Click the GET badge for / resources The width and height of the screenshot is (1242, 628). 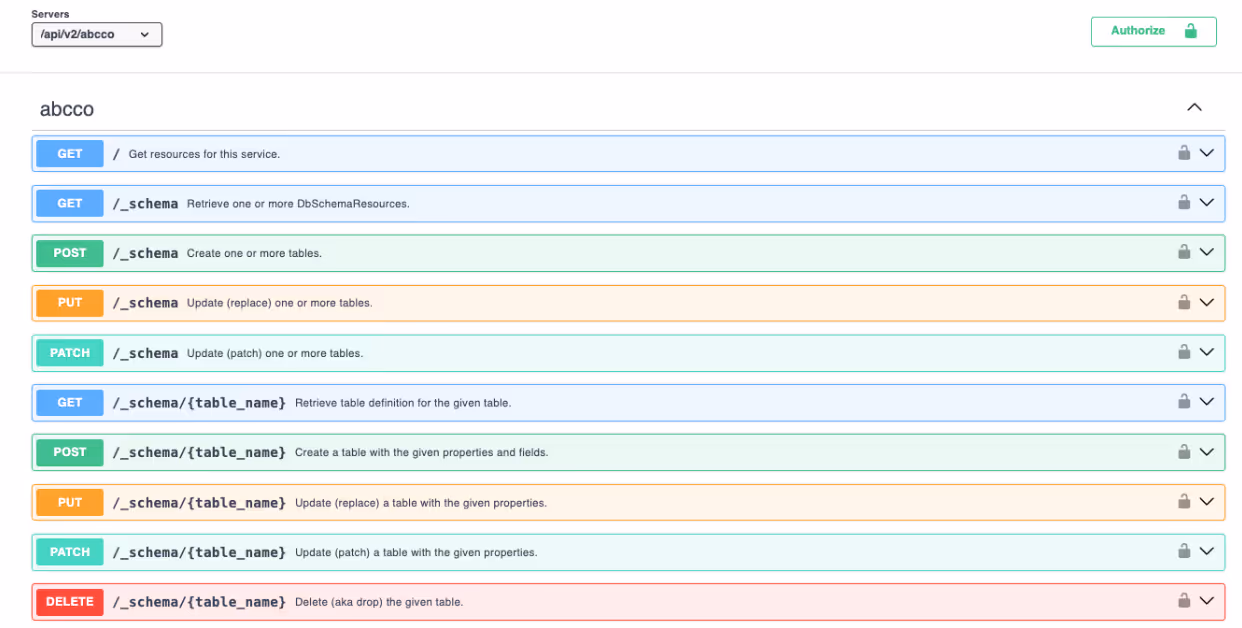tap(70, 153)
